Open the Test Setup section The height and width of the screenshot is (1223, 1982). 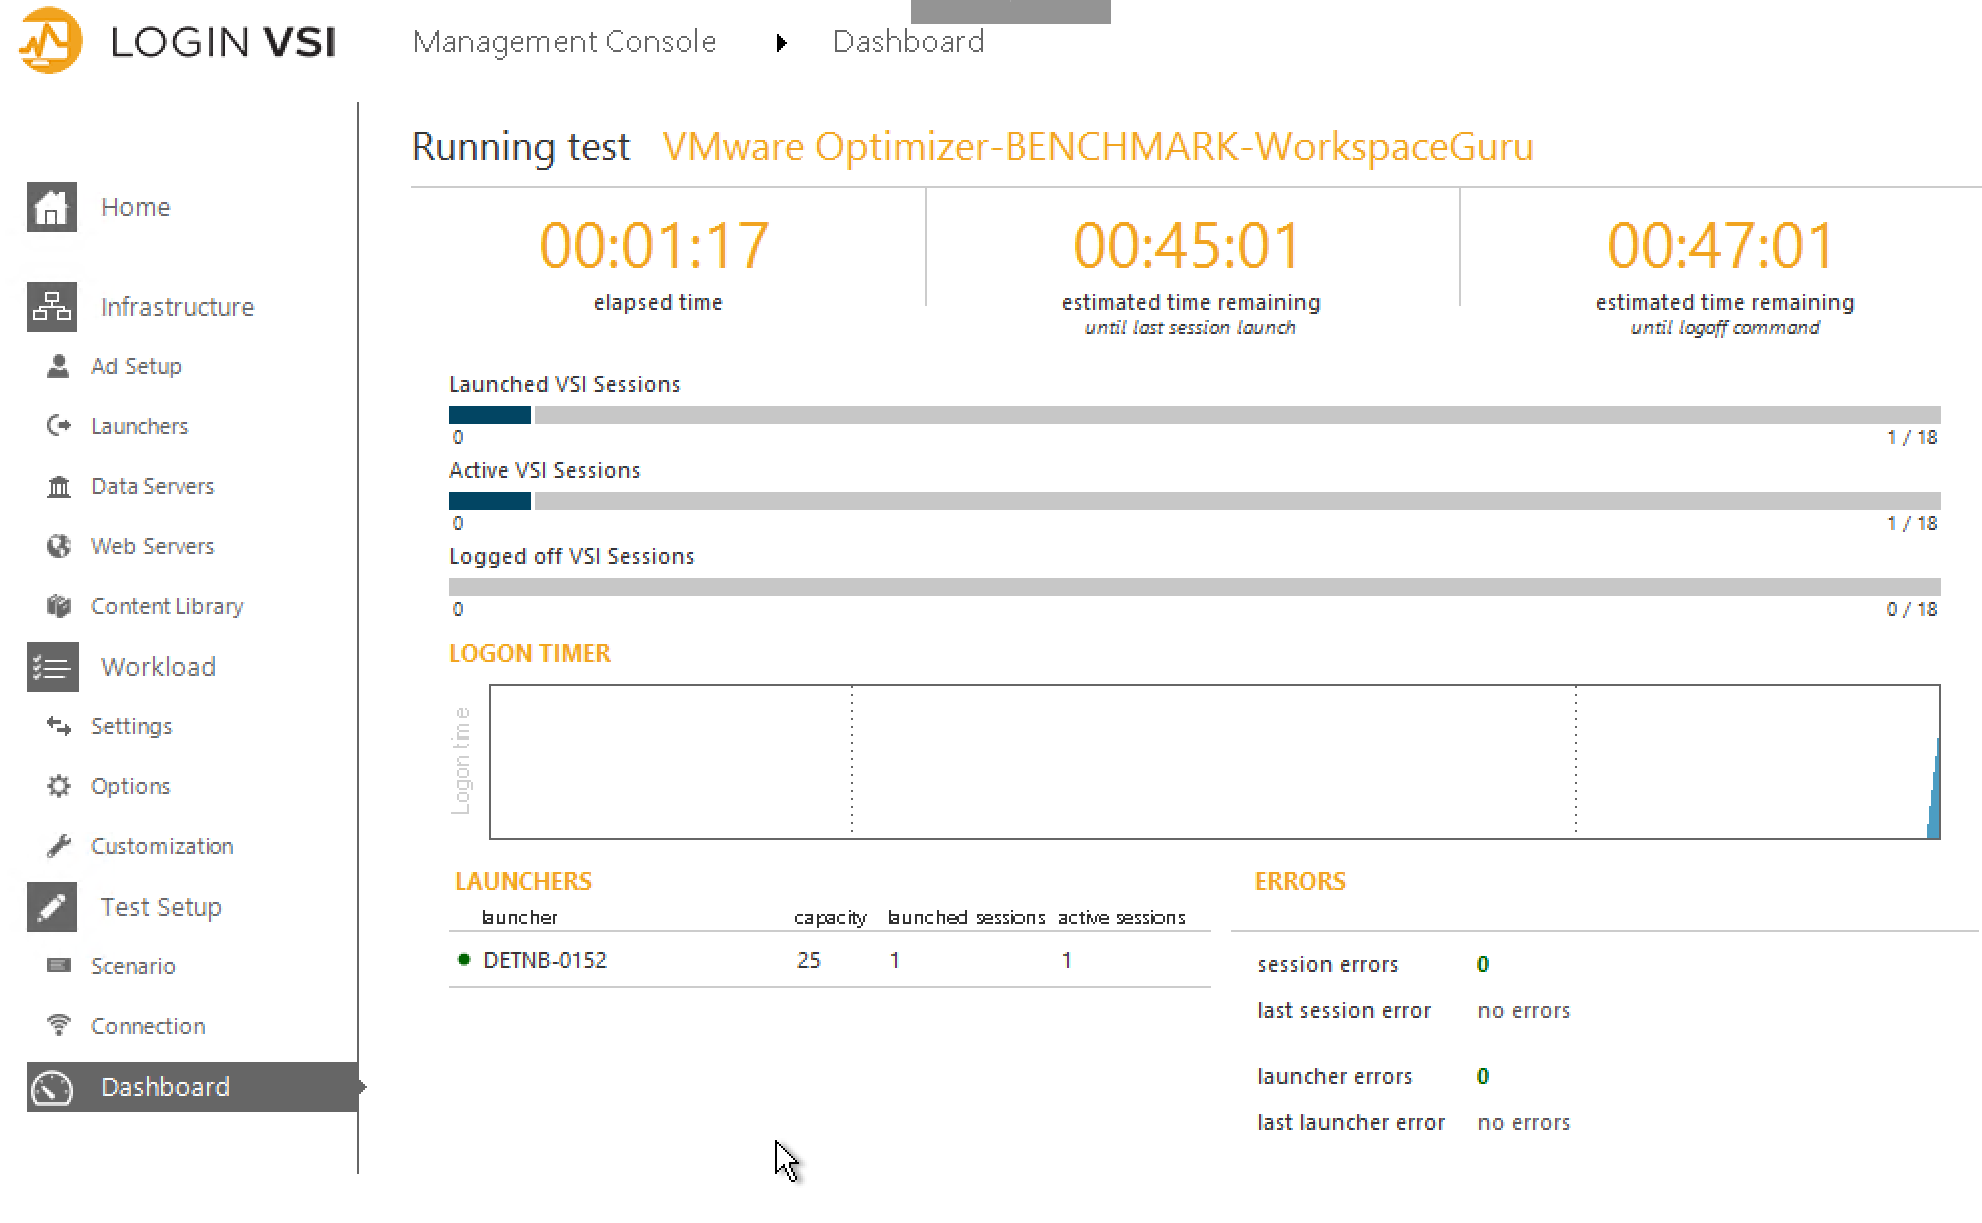coord(161,907)
